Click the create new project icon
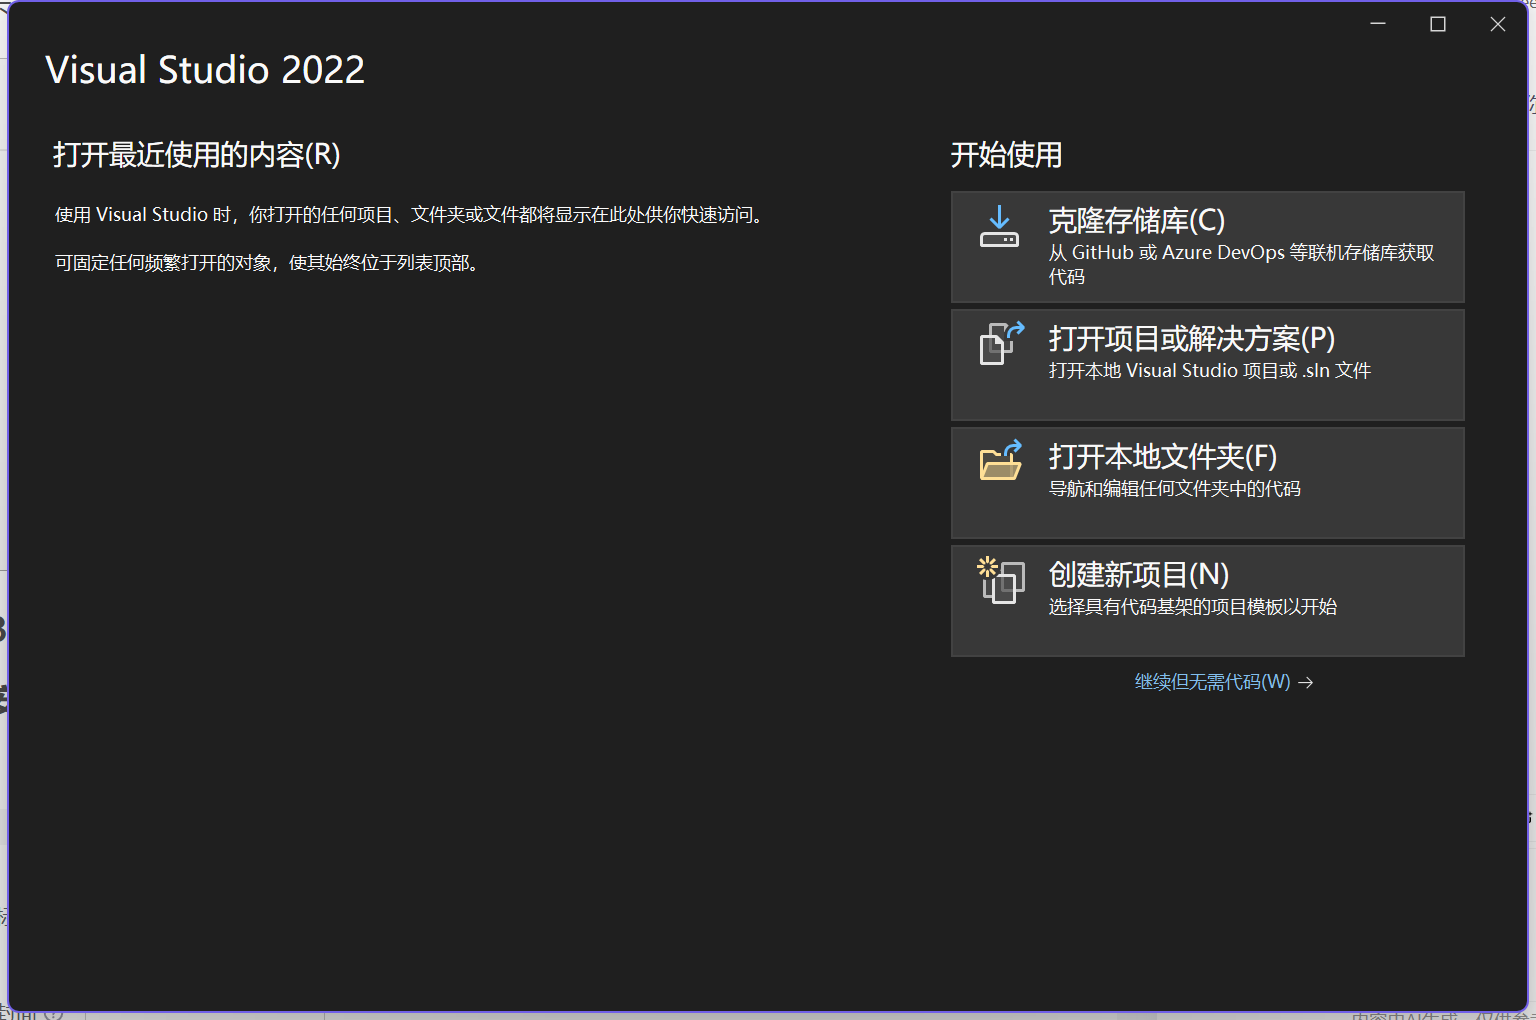 [1001, 579]
